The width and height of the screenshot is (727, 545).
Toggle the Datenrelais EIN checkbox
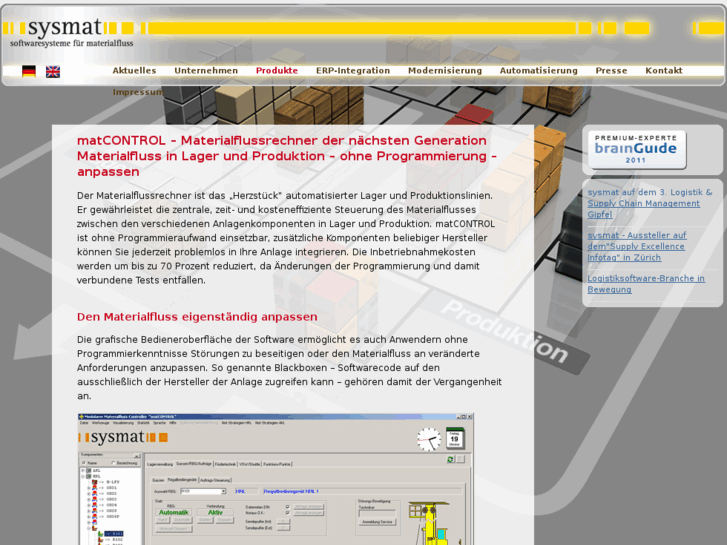287,507
